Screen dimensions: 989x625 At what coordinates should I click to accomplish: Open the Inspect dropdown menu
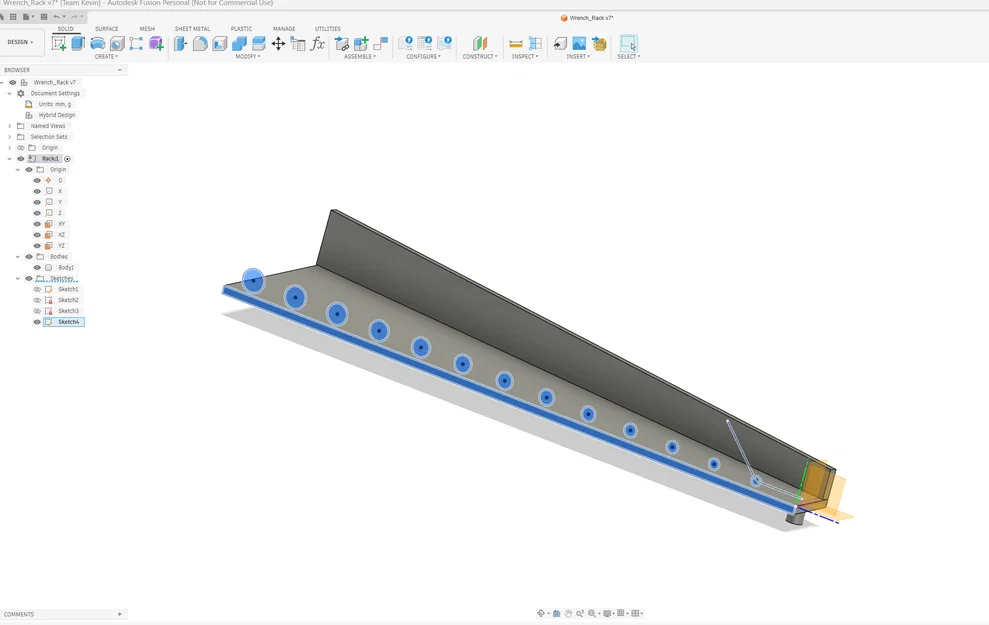tap(525, 57)
